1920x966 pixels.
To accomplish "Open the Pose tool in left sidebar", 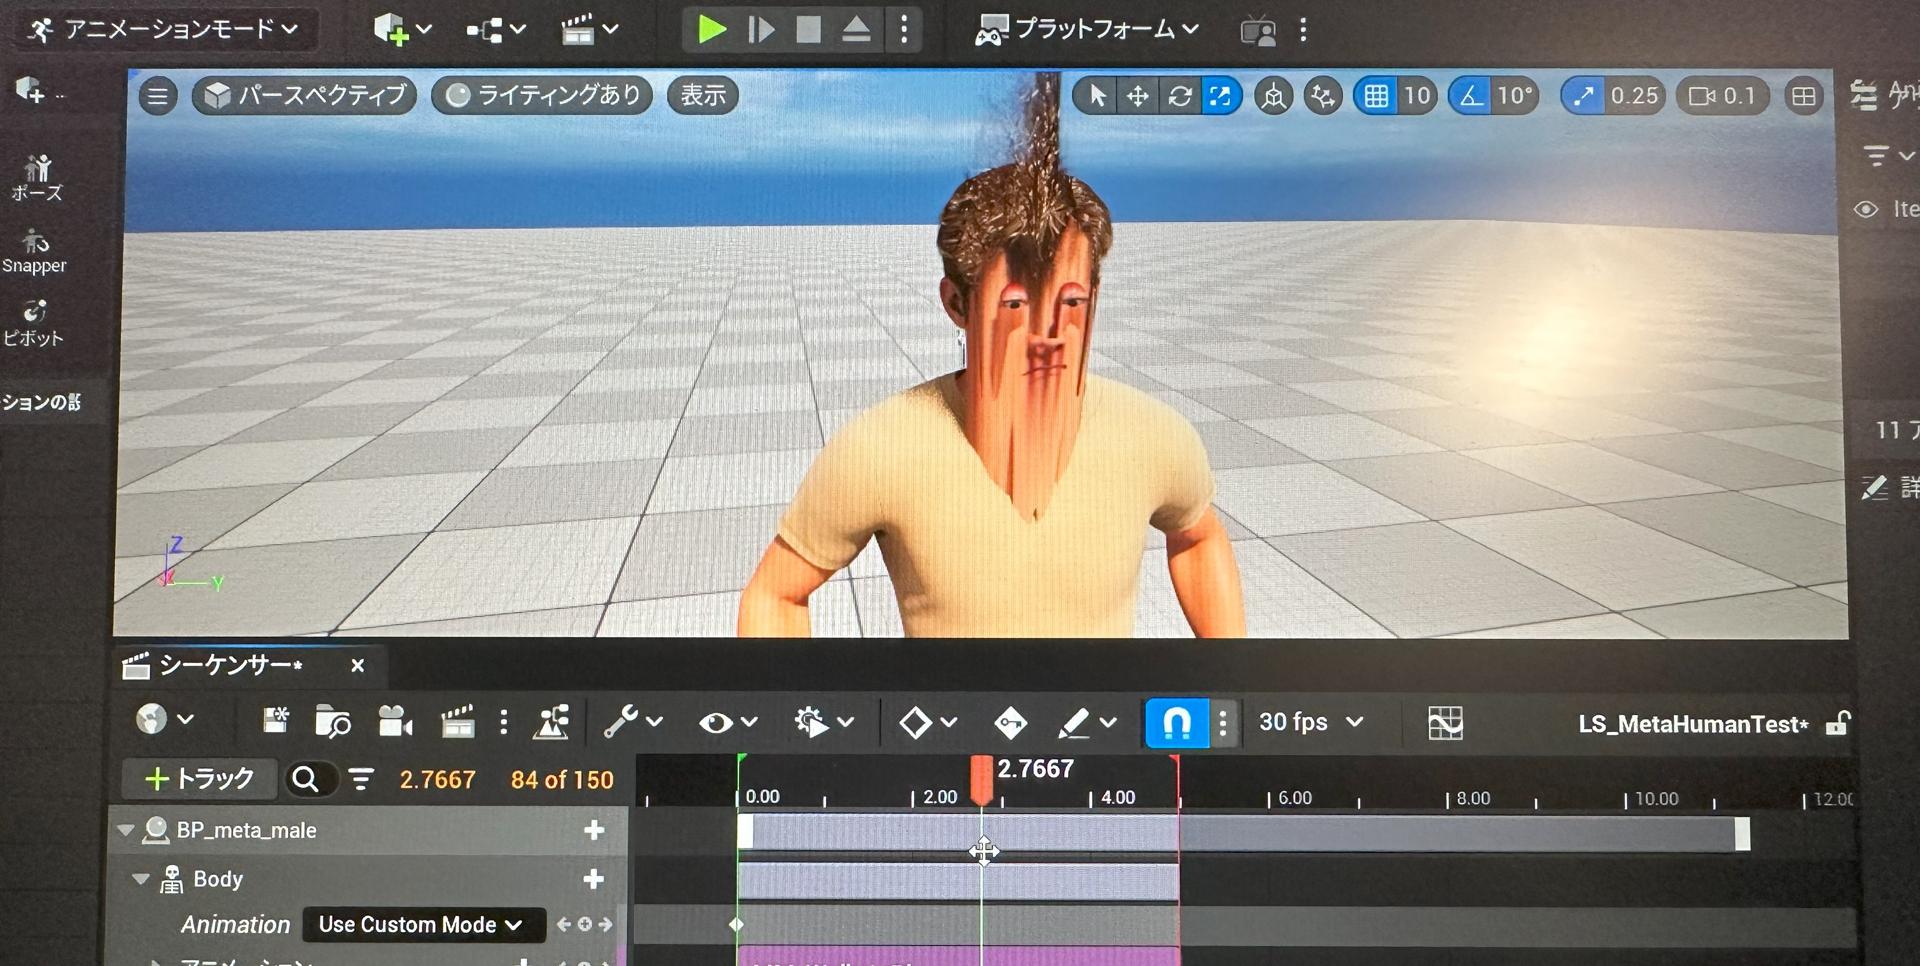I will (37, 178).
